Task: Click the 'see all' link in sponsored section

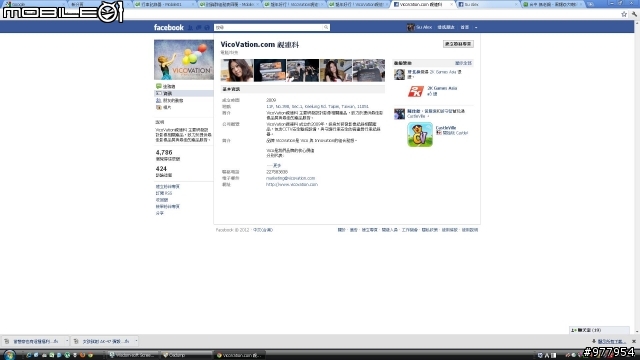Action: pyautogui.click(x=463, y=63)
